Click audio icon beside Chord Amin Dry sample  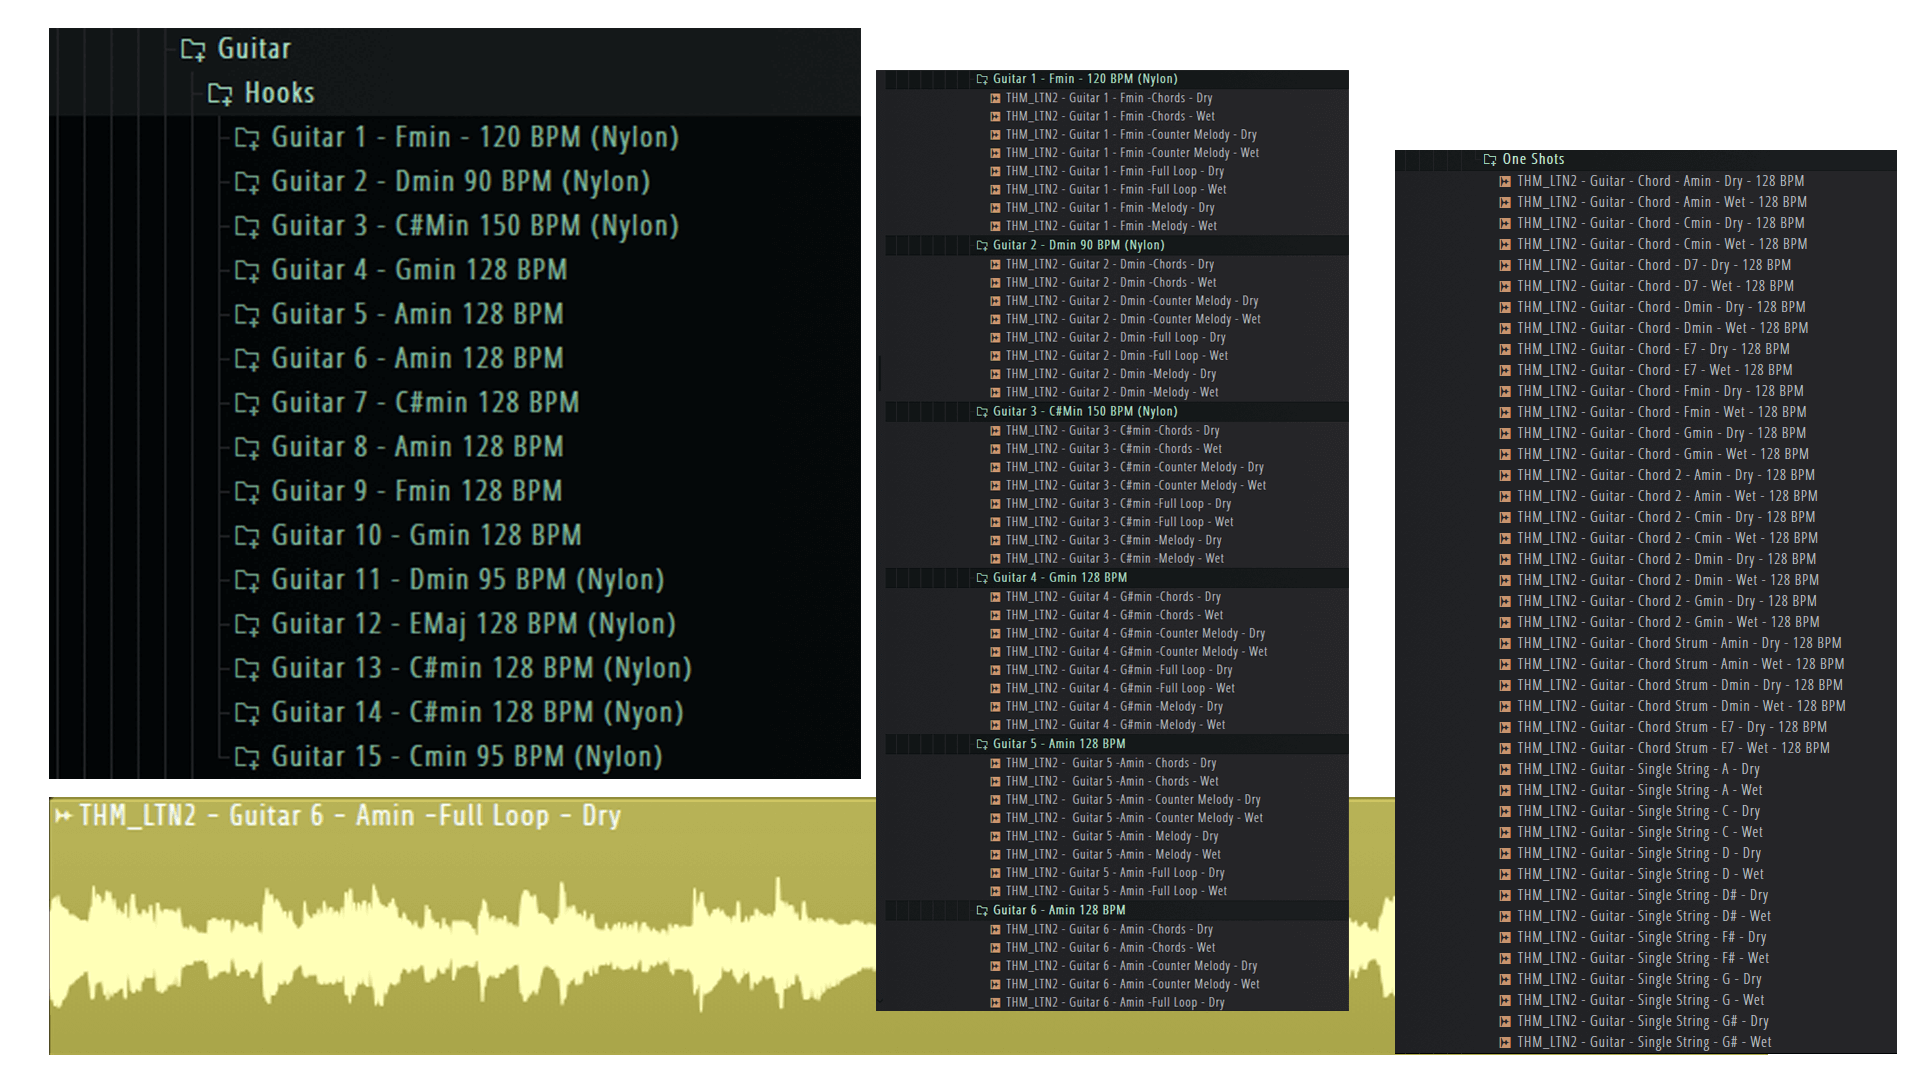pyautogui.click(x=1504, y=181)
